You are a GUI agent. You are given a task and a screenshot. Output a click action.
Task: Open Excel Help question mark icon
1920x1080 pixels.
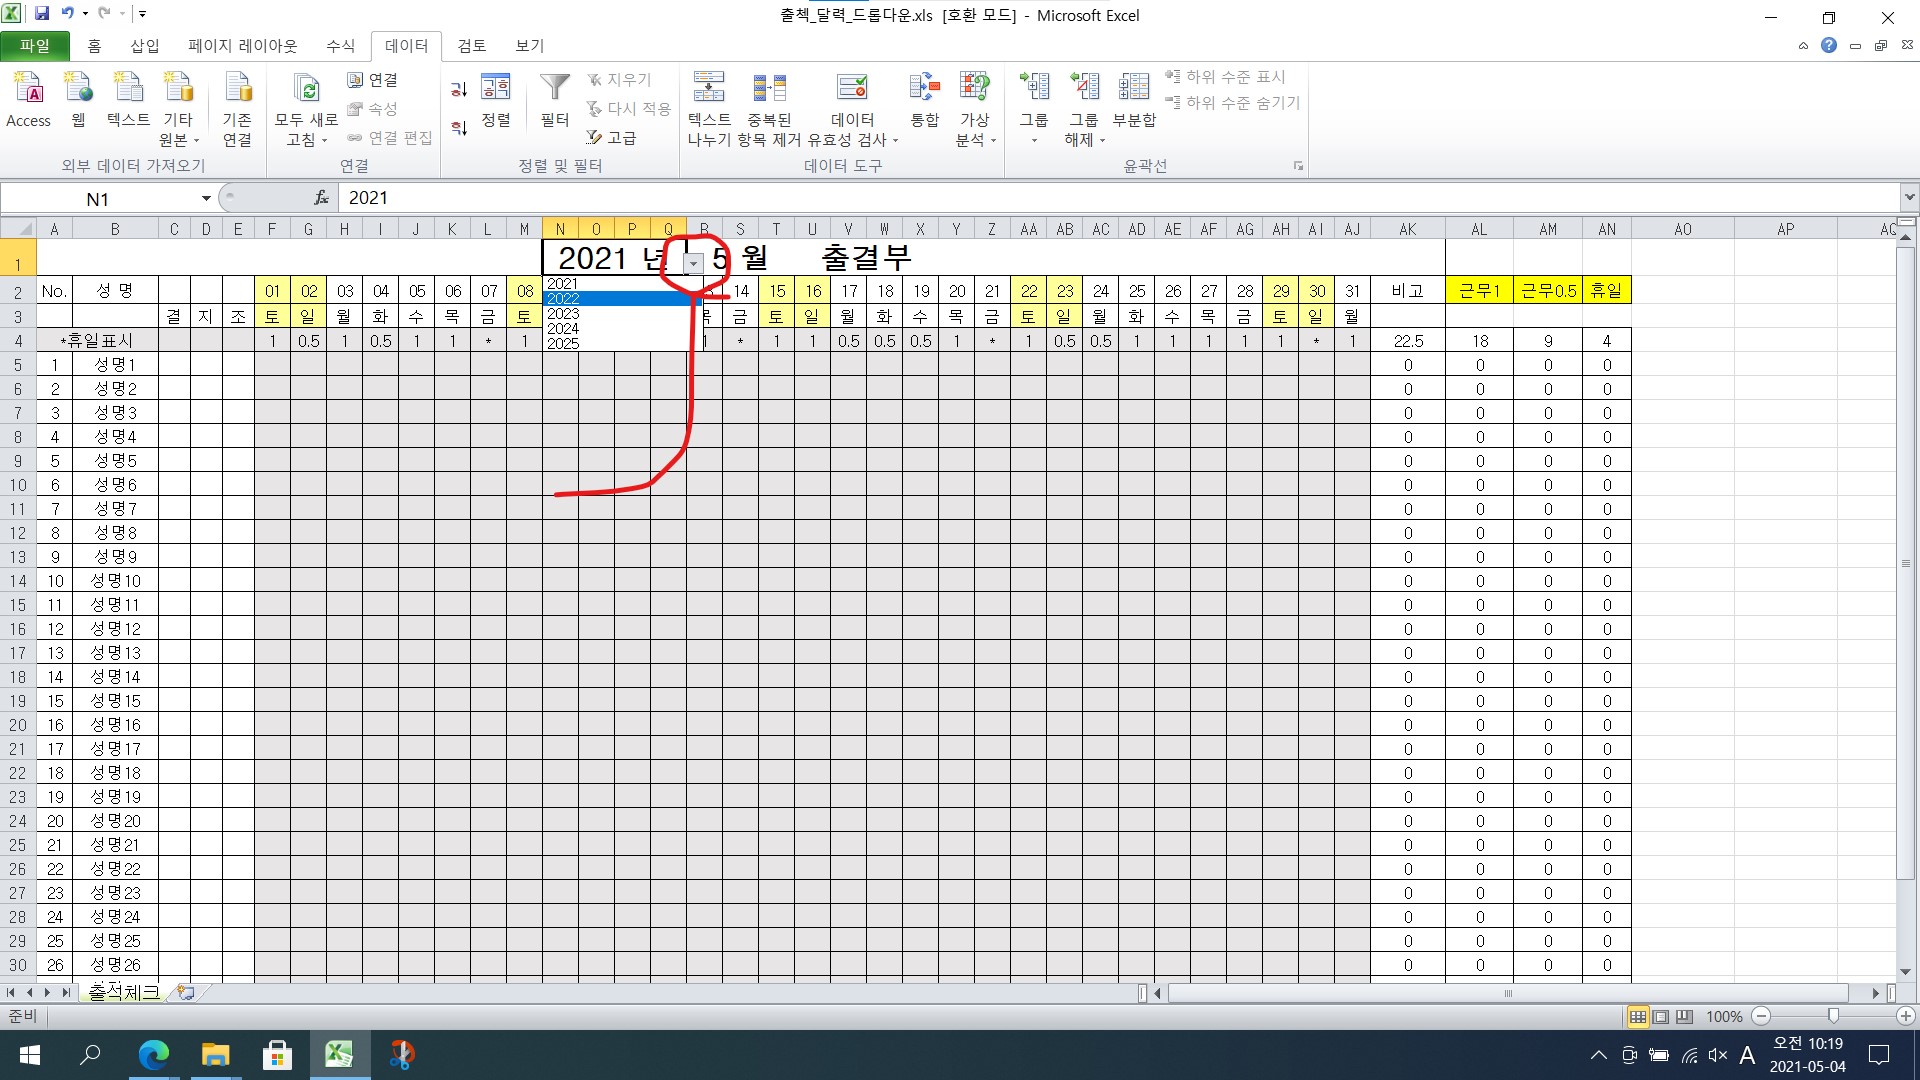[x=1829, y=46]
